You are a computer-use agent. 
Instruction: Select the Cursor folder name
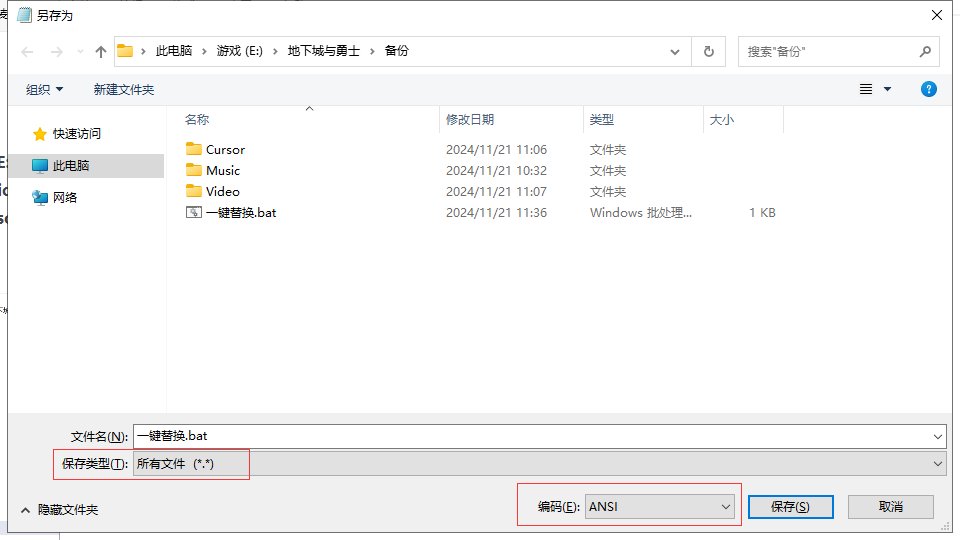(x=225, y=149)
